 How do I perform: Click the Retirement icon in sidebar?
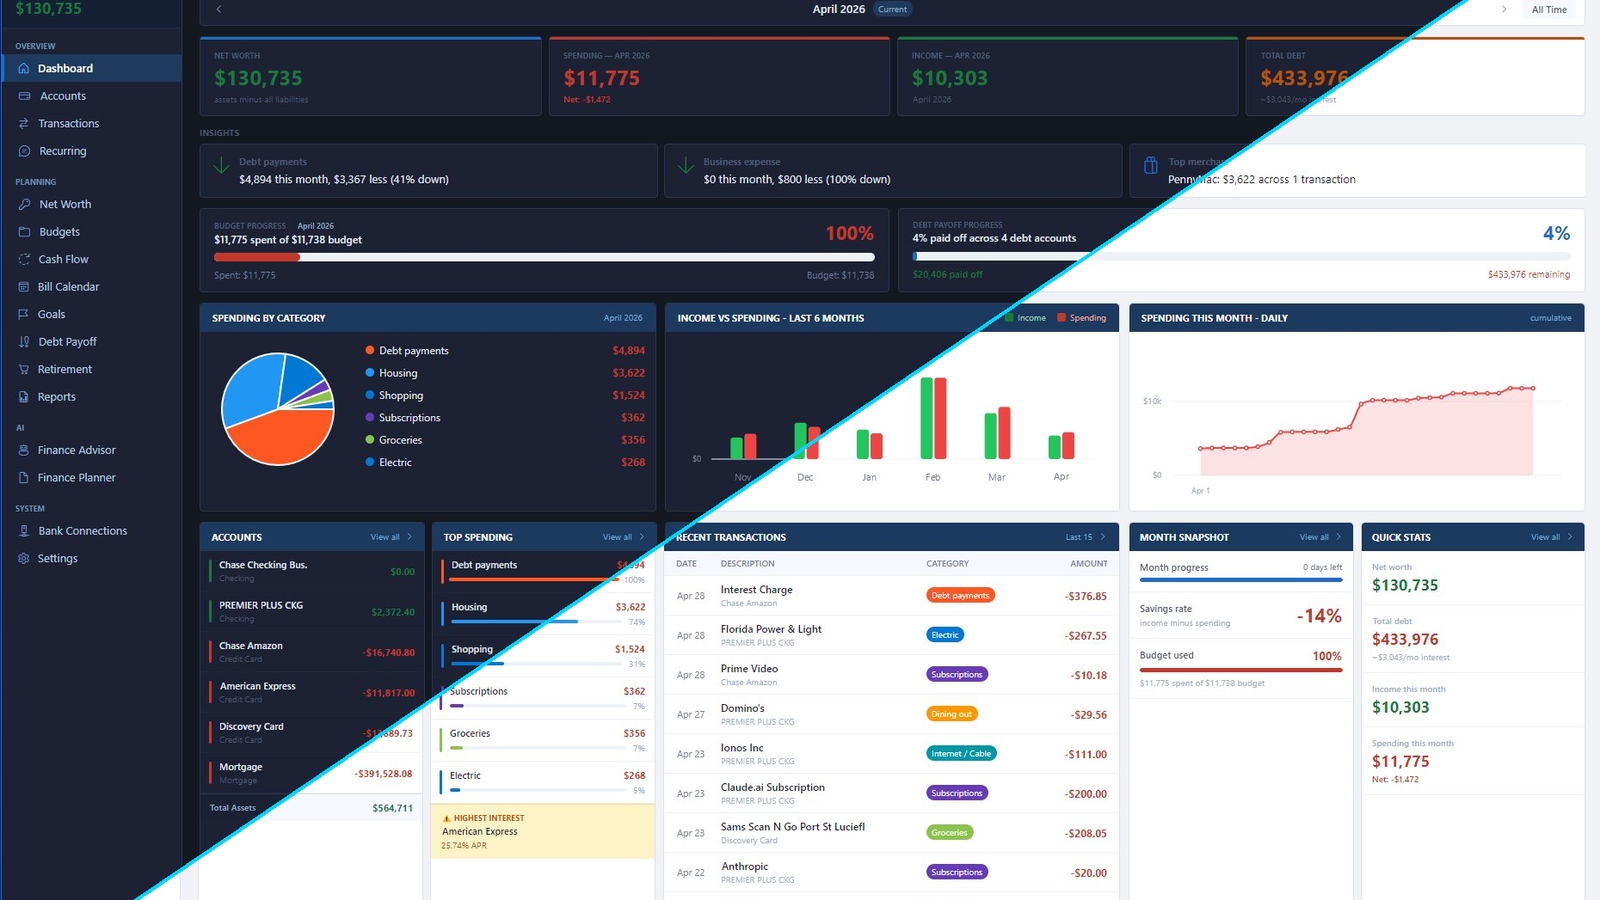pyautogui.click(x=24, y=369)
